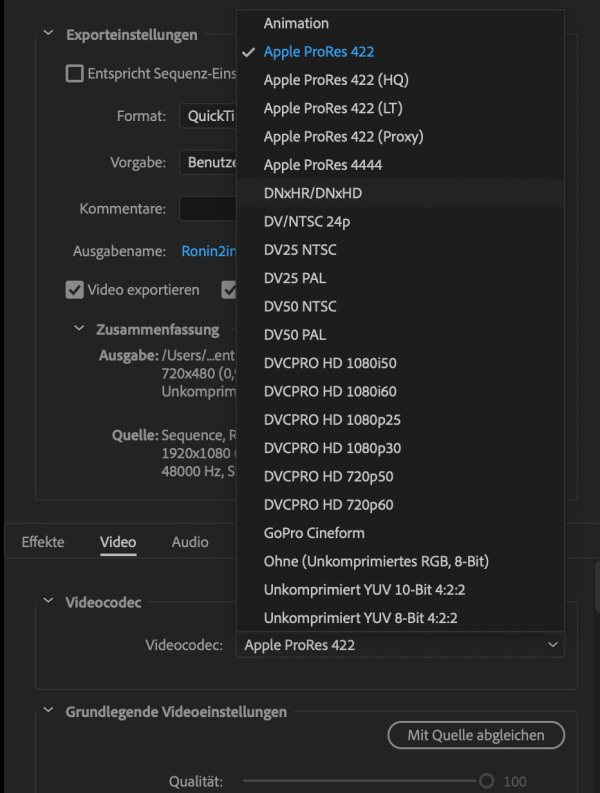Choose DVCPRO HD 1080i50

pos(400,363)
